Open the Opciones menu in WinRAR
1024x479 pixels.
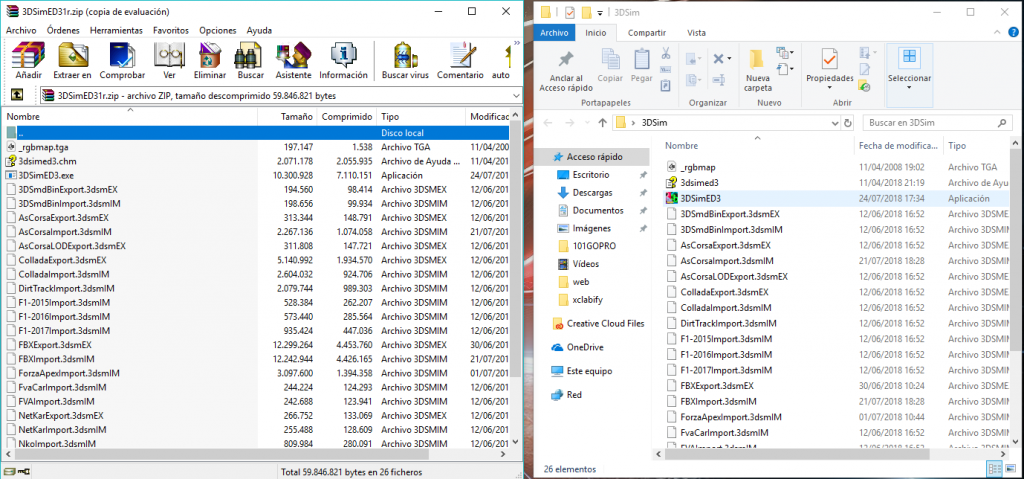tap(217, 30)
